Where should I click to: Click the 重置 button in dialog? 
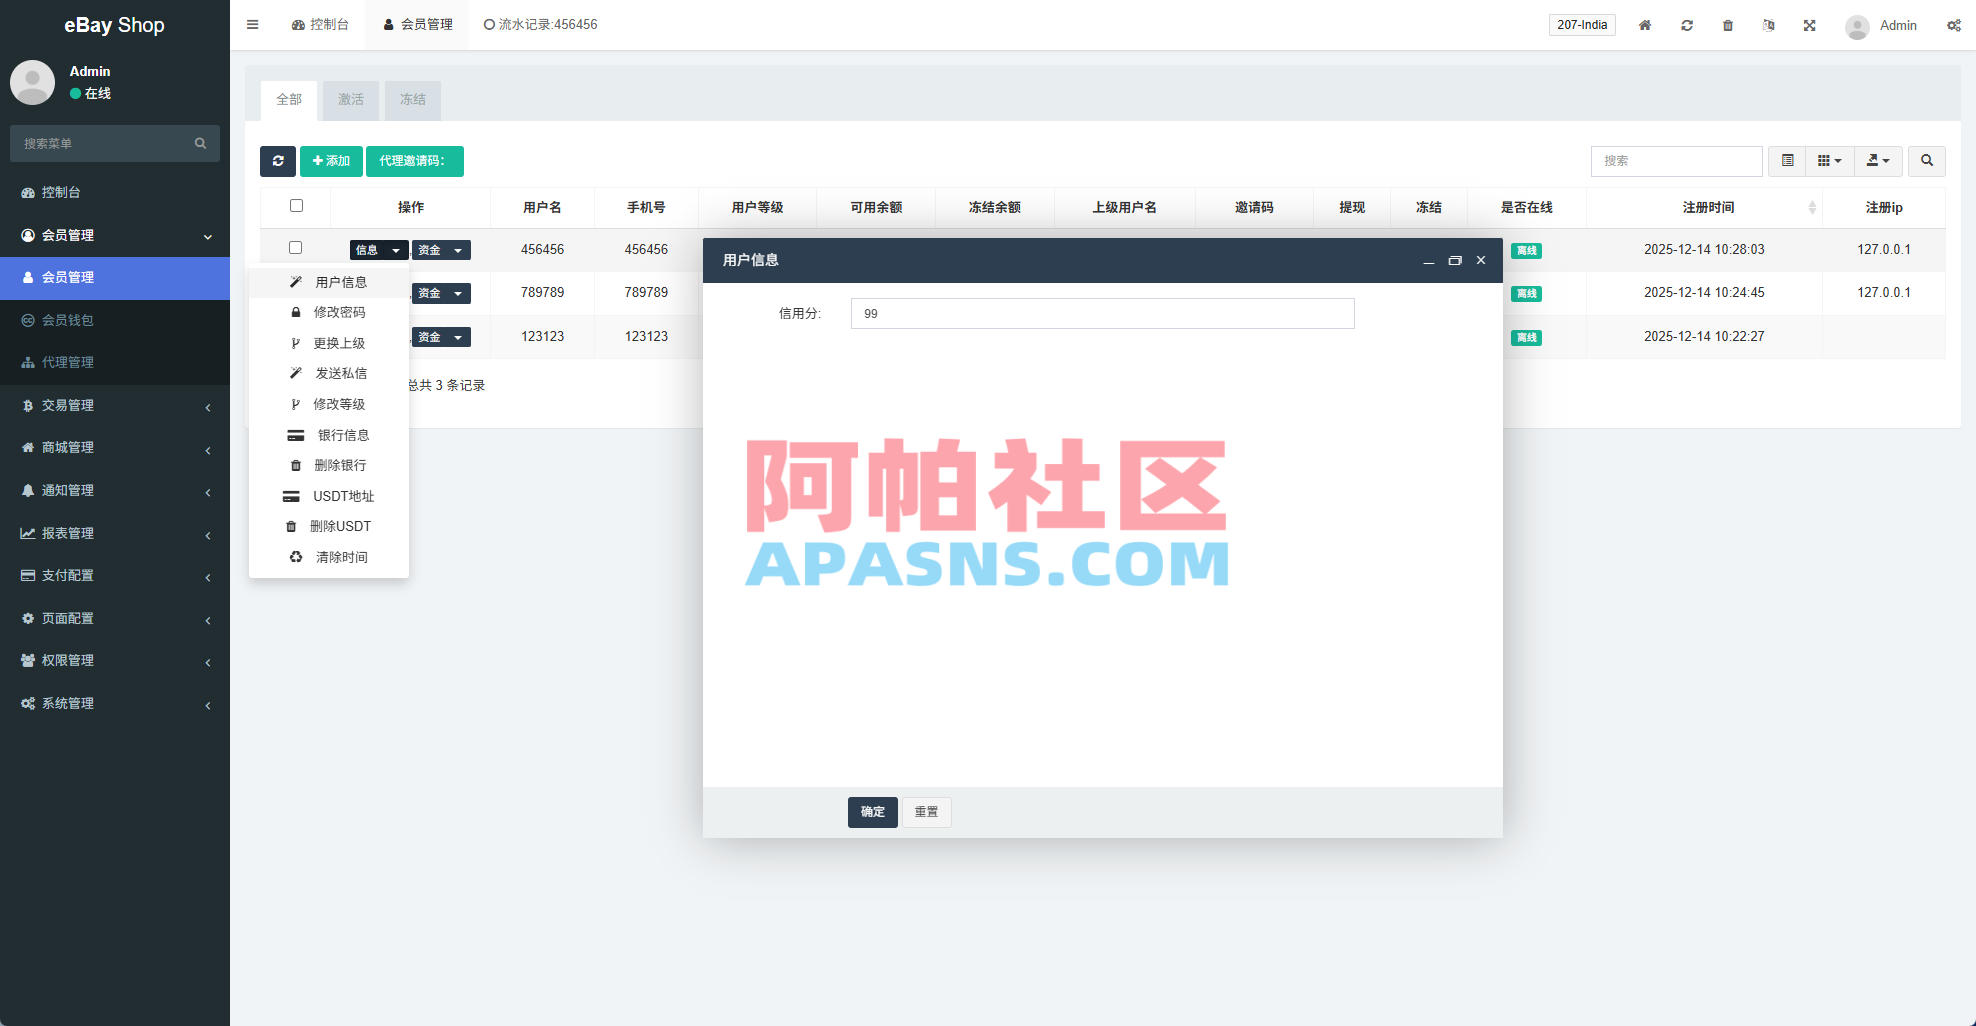[927, 812]
